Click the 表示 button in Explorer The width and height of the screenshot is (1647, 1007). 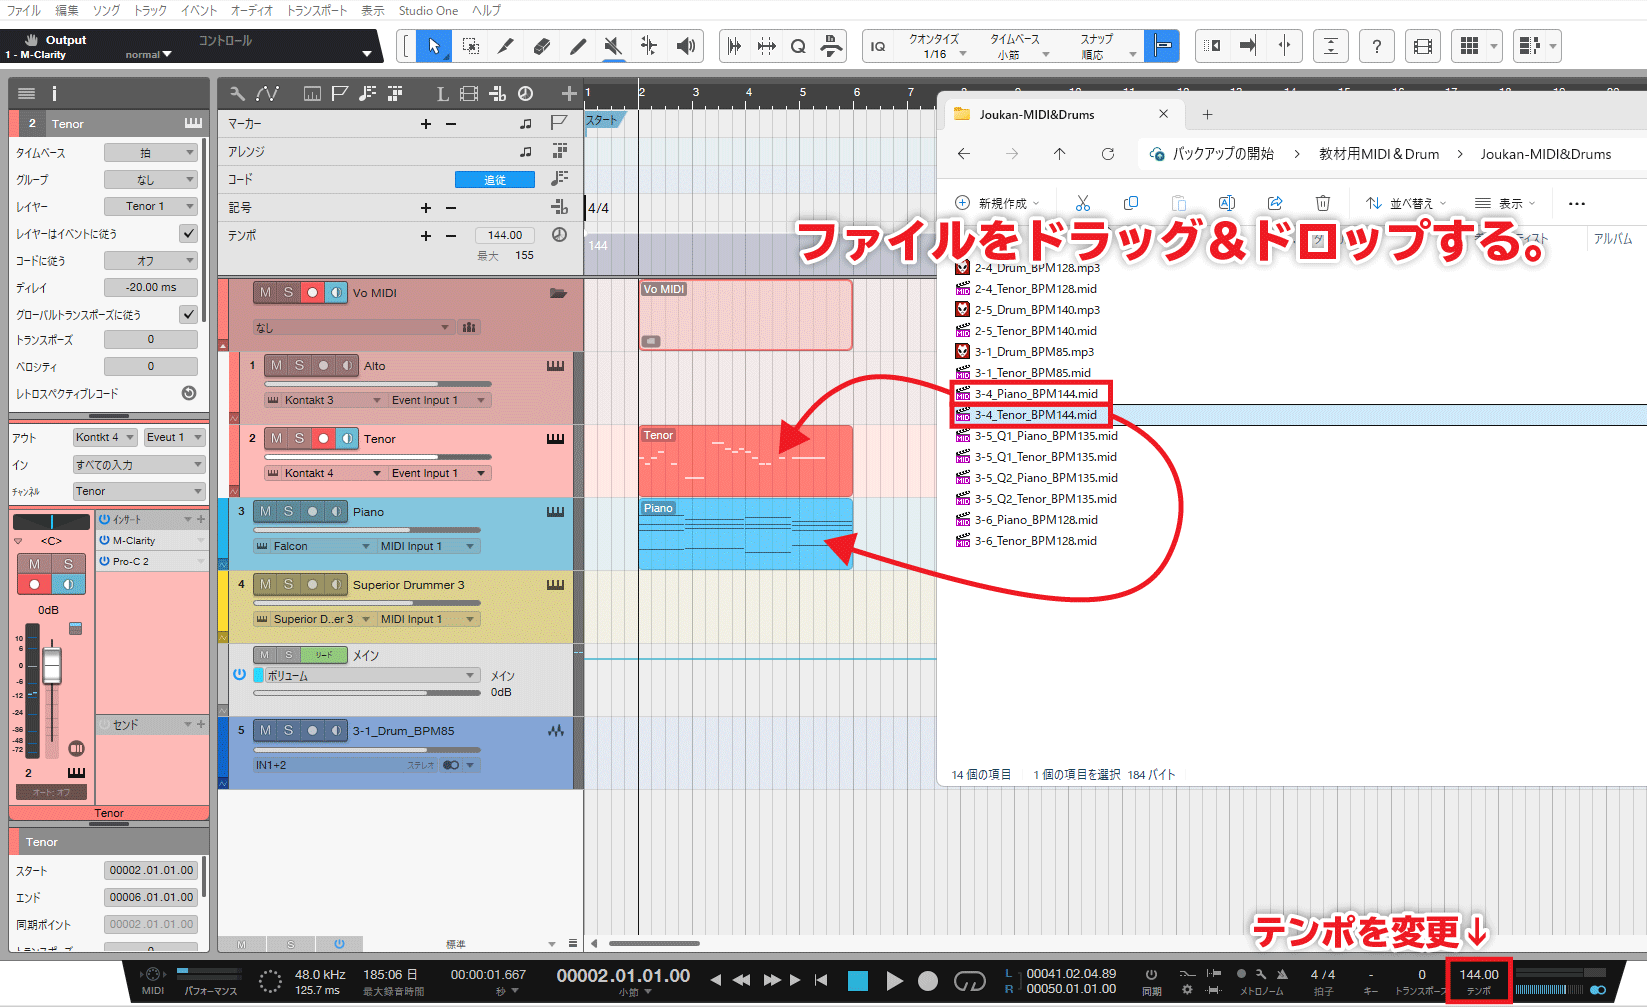(x=1504, y=203)
